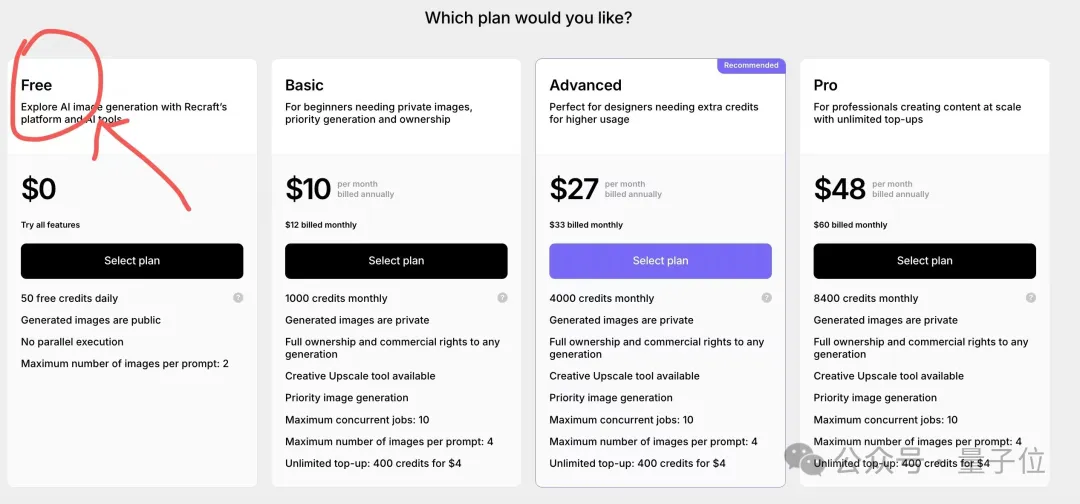Click the Advanced plan heading
This screenshot has height=504, width=1080.
[x=585, y=85]
